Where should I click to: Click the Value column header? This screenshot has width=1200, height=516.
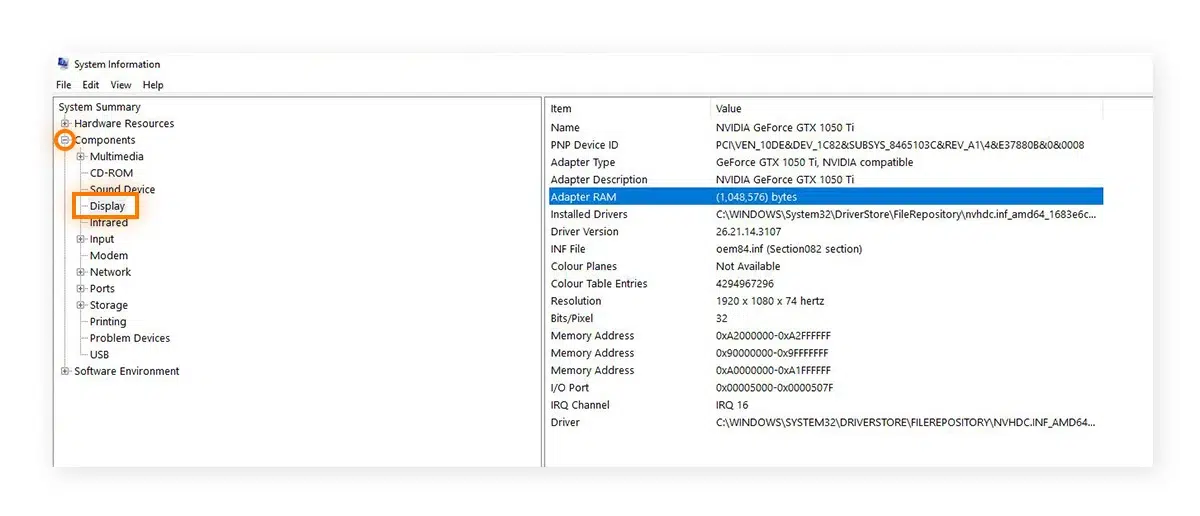907,108
